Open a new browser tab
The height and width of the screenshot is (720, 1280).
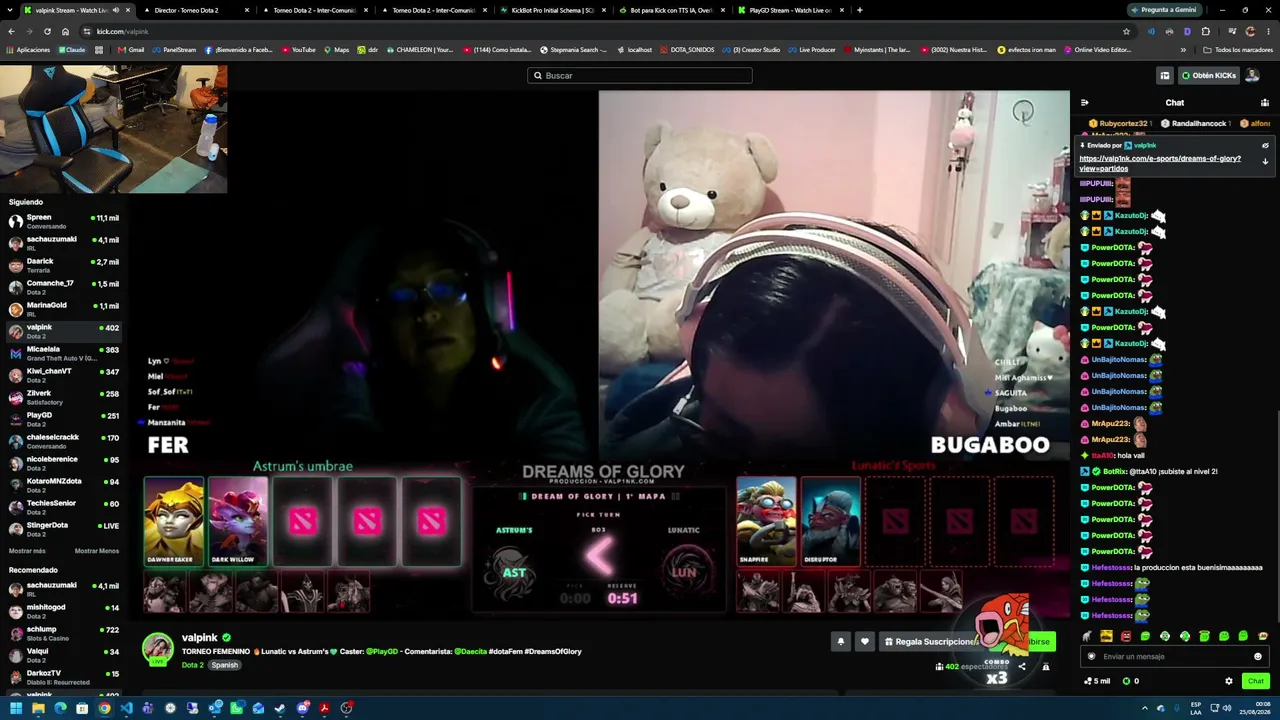(x=860, y=10)
